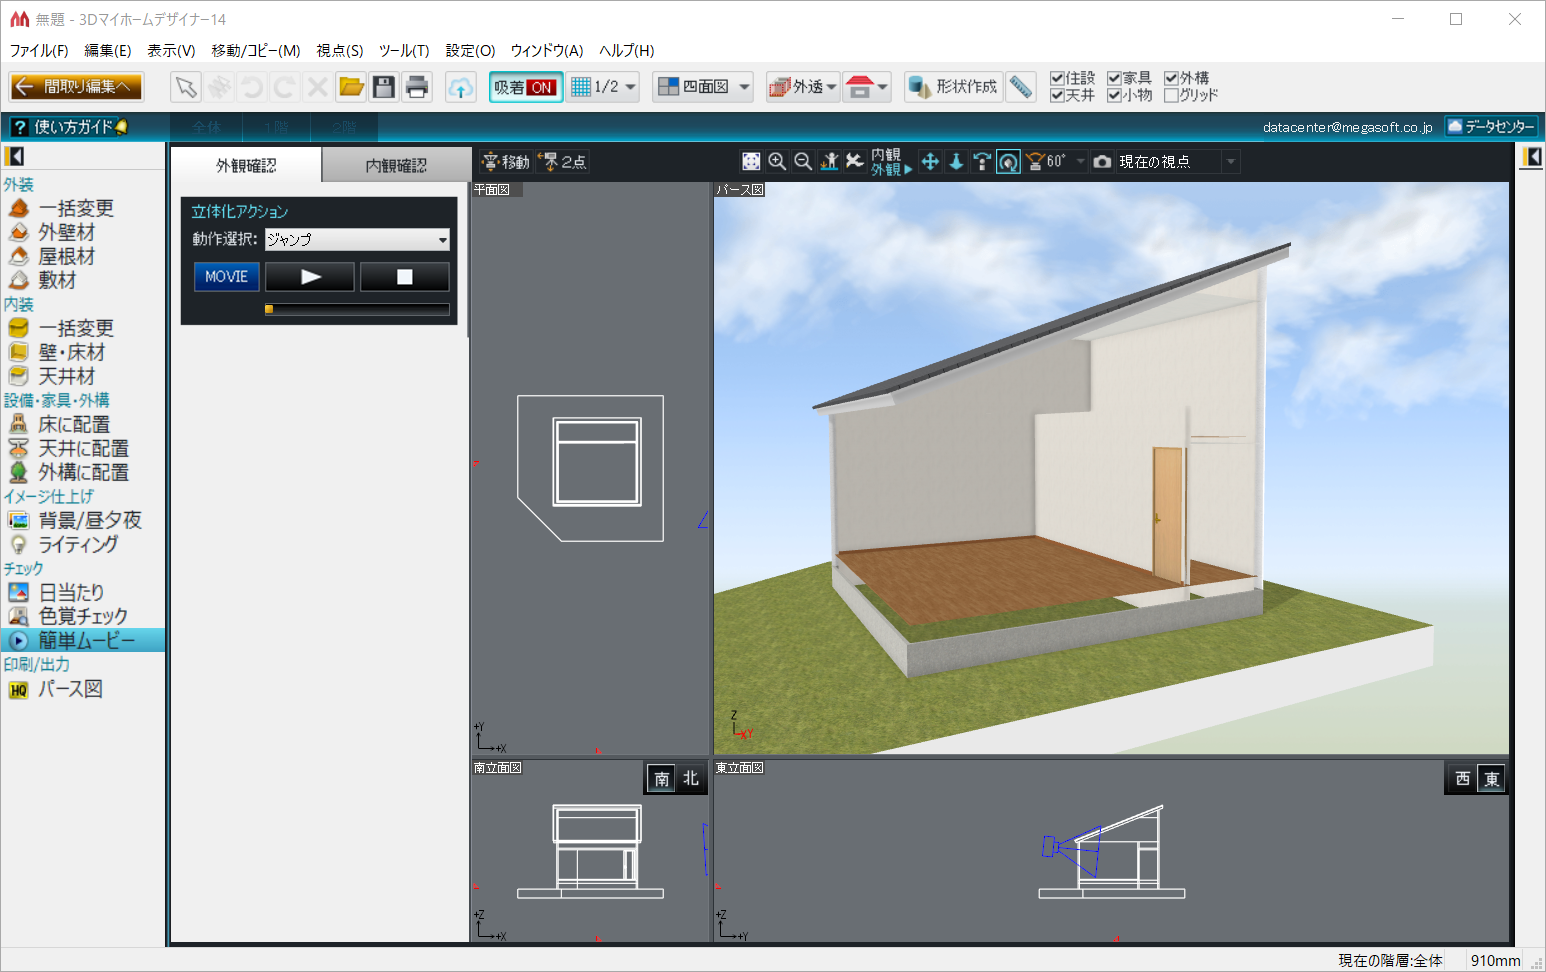Image resolution: width=1546 pixels, height=972 pixels.
Task: Click the cloud upload icon
Action: pyautogui.click(x=460, y=87)
